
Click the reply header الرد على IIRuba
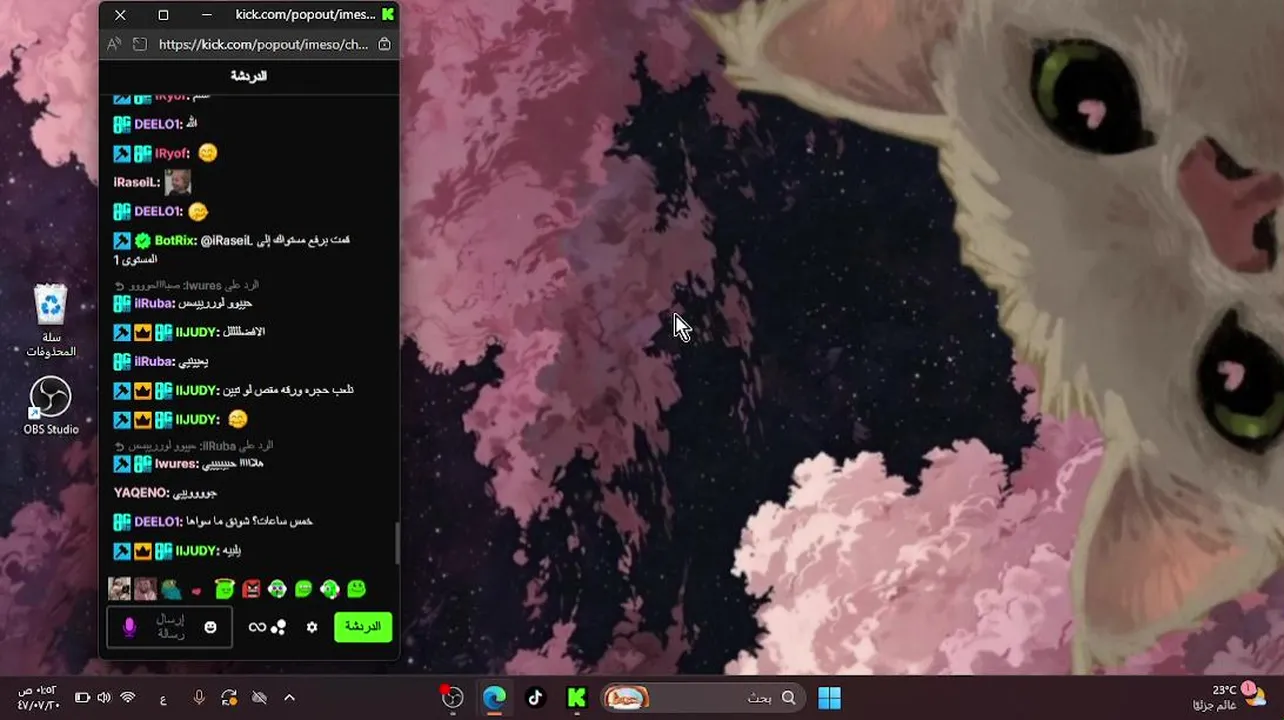pos(201,446)
